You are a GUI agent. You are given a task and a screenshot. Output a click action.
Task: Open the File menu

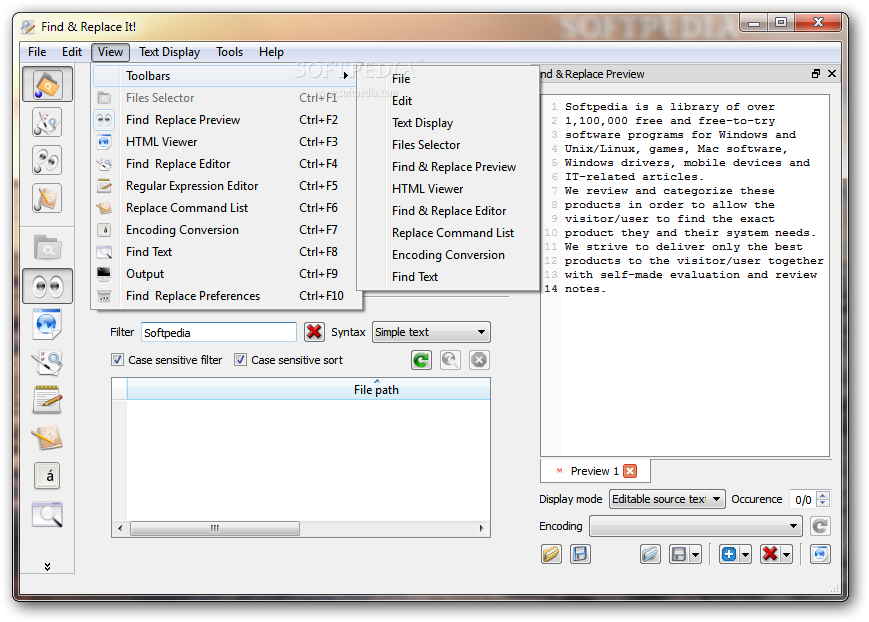coord(37,52)
